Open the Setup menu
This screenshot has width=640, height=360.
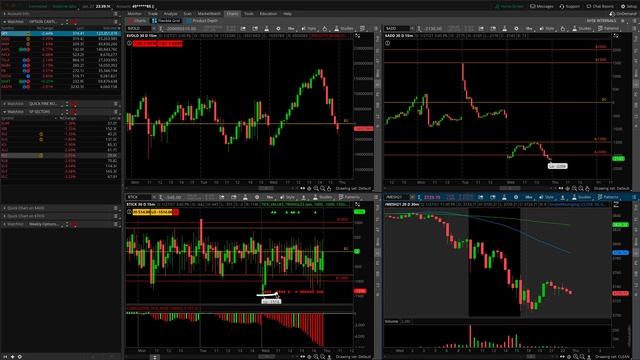click(x=628, y=6)
